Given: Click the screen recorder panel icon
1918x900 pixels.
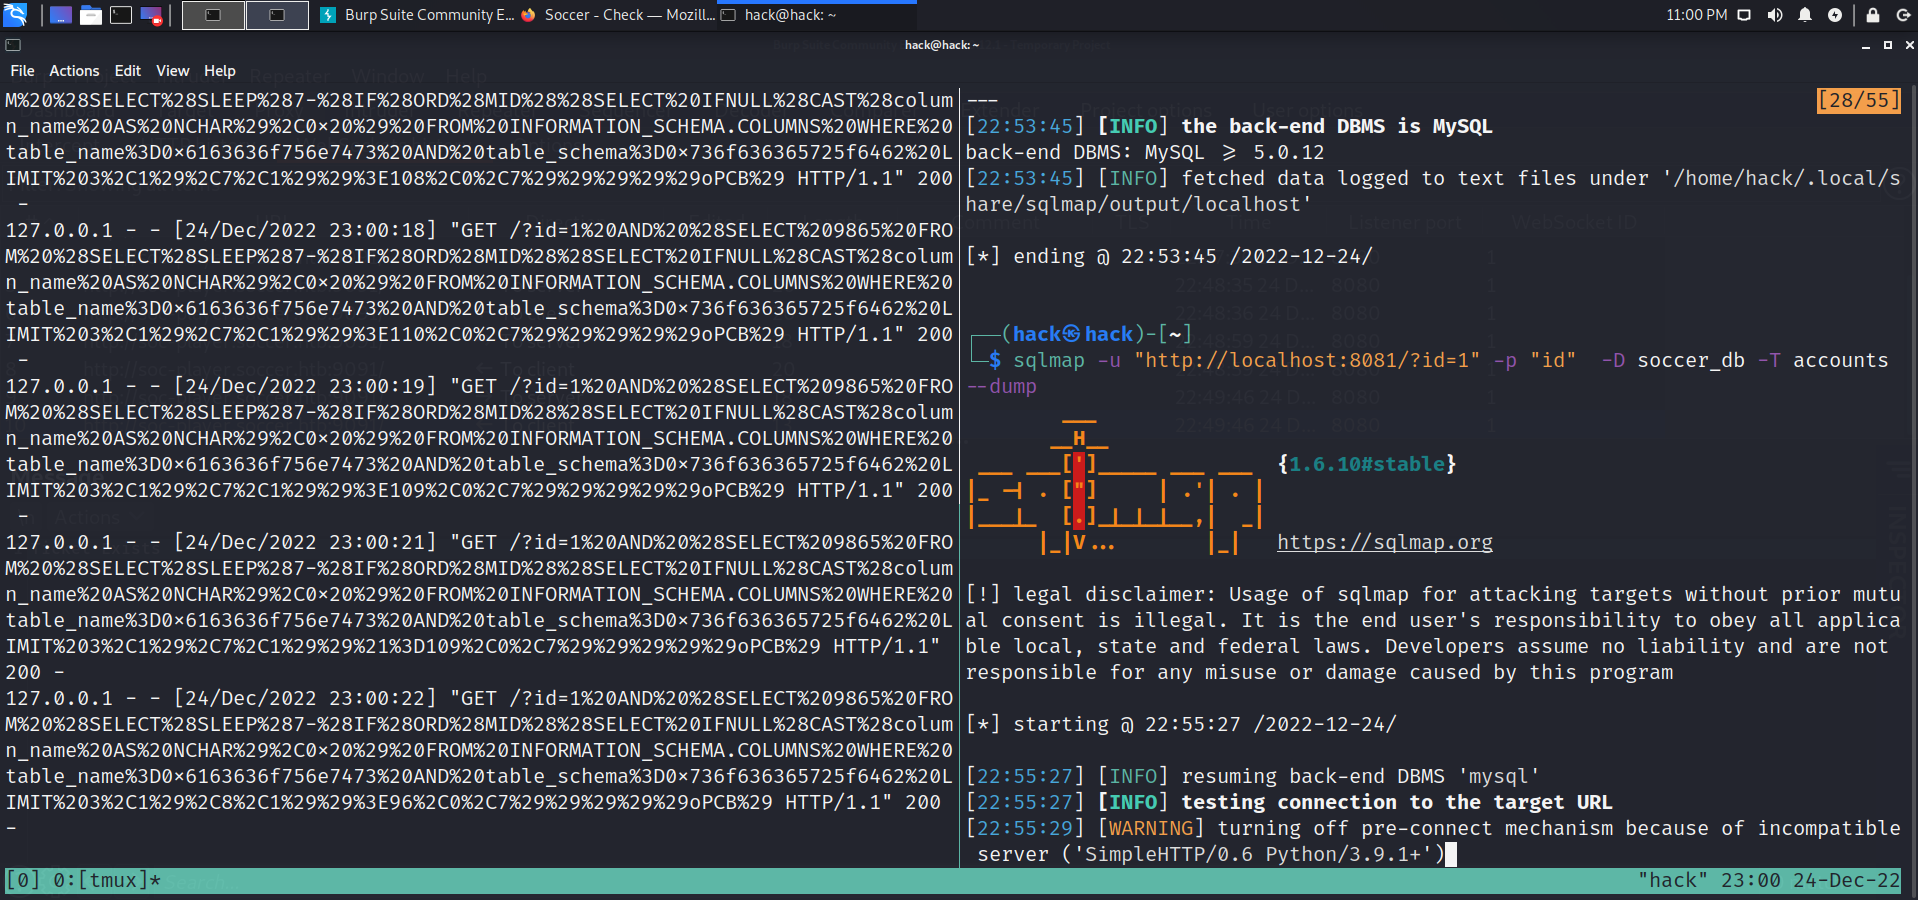Looking at the screenshot, I should pyautogui.click(x=151, y=15).
